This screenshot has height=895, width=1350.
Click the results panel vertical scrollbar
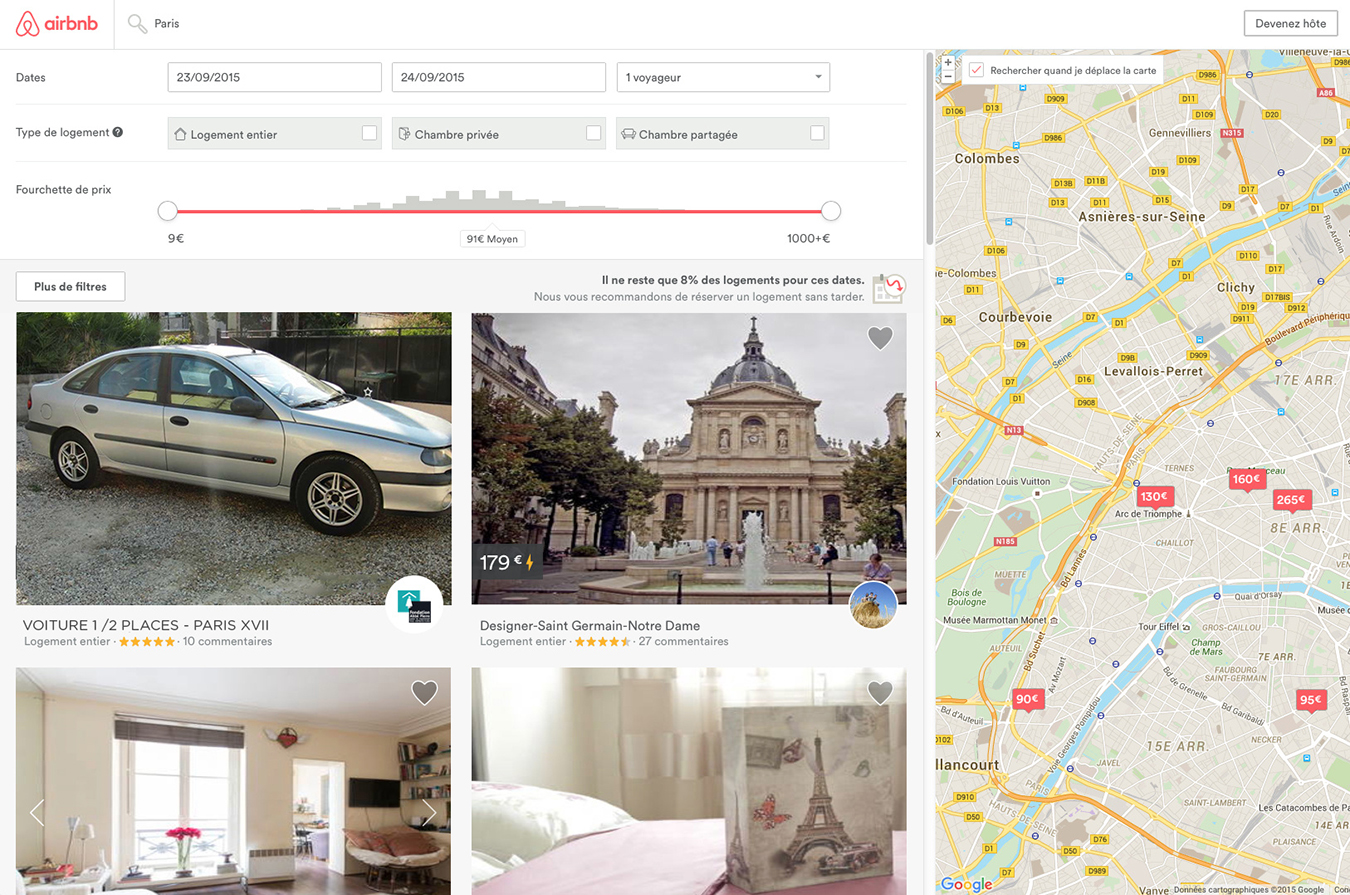[930, 150]
